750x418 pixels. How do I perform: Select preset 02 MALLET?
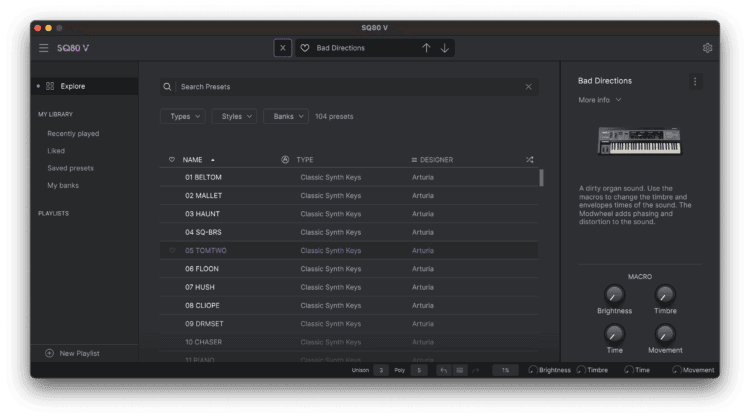[x=349, y=196]
